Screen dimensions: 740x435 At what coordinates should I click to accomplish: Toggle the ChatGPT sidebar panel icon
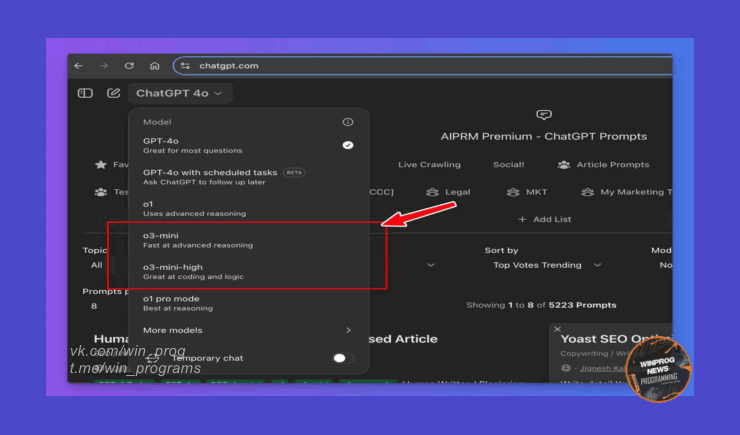[85, 93]
